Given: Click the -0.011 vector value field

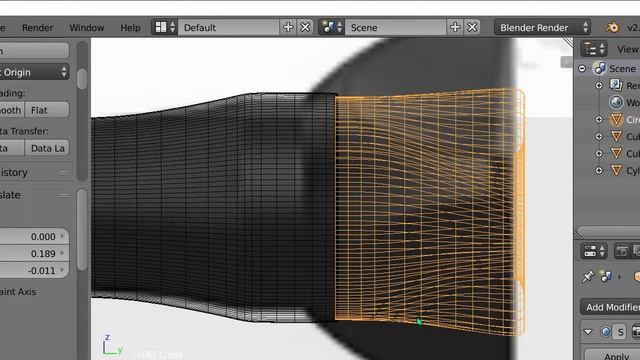Looking at the screenshot, I should click(34, 270).
